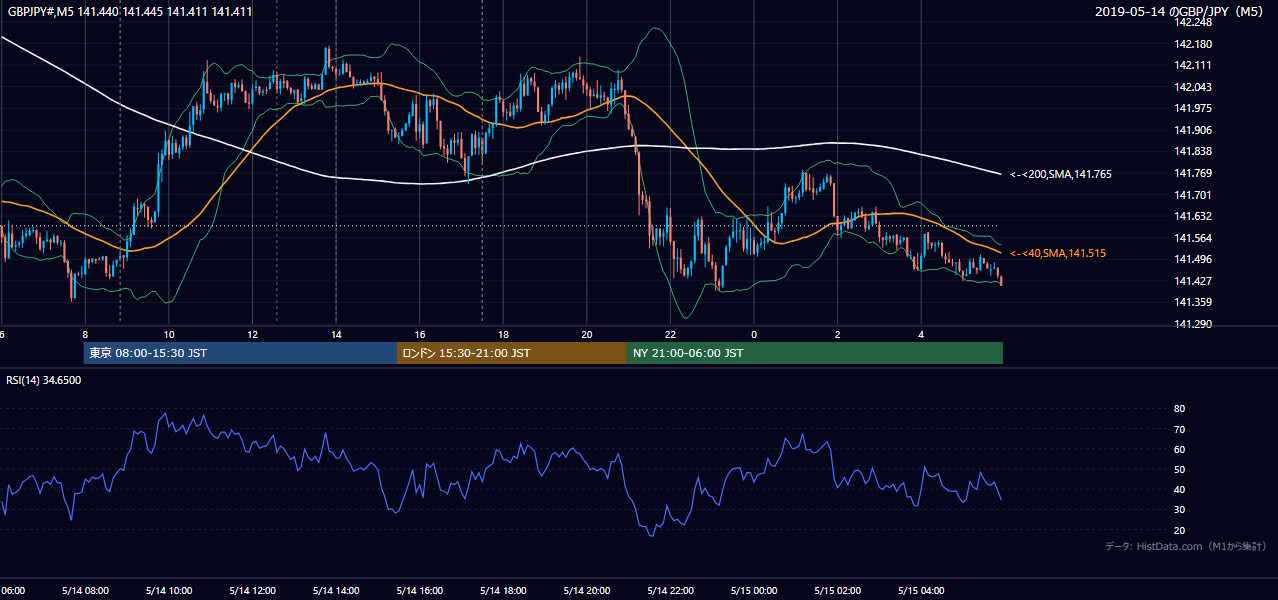Click the 5/14 12:00 time axis label
Screen dimensions: 1278x600
[252, 590]
